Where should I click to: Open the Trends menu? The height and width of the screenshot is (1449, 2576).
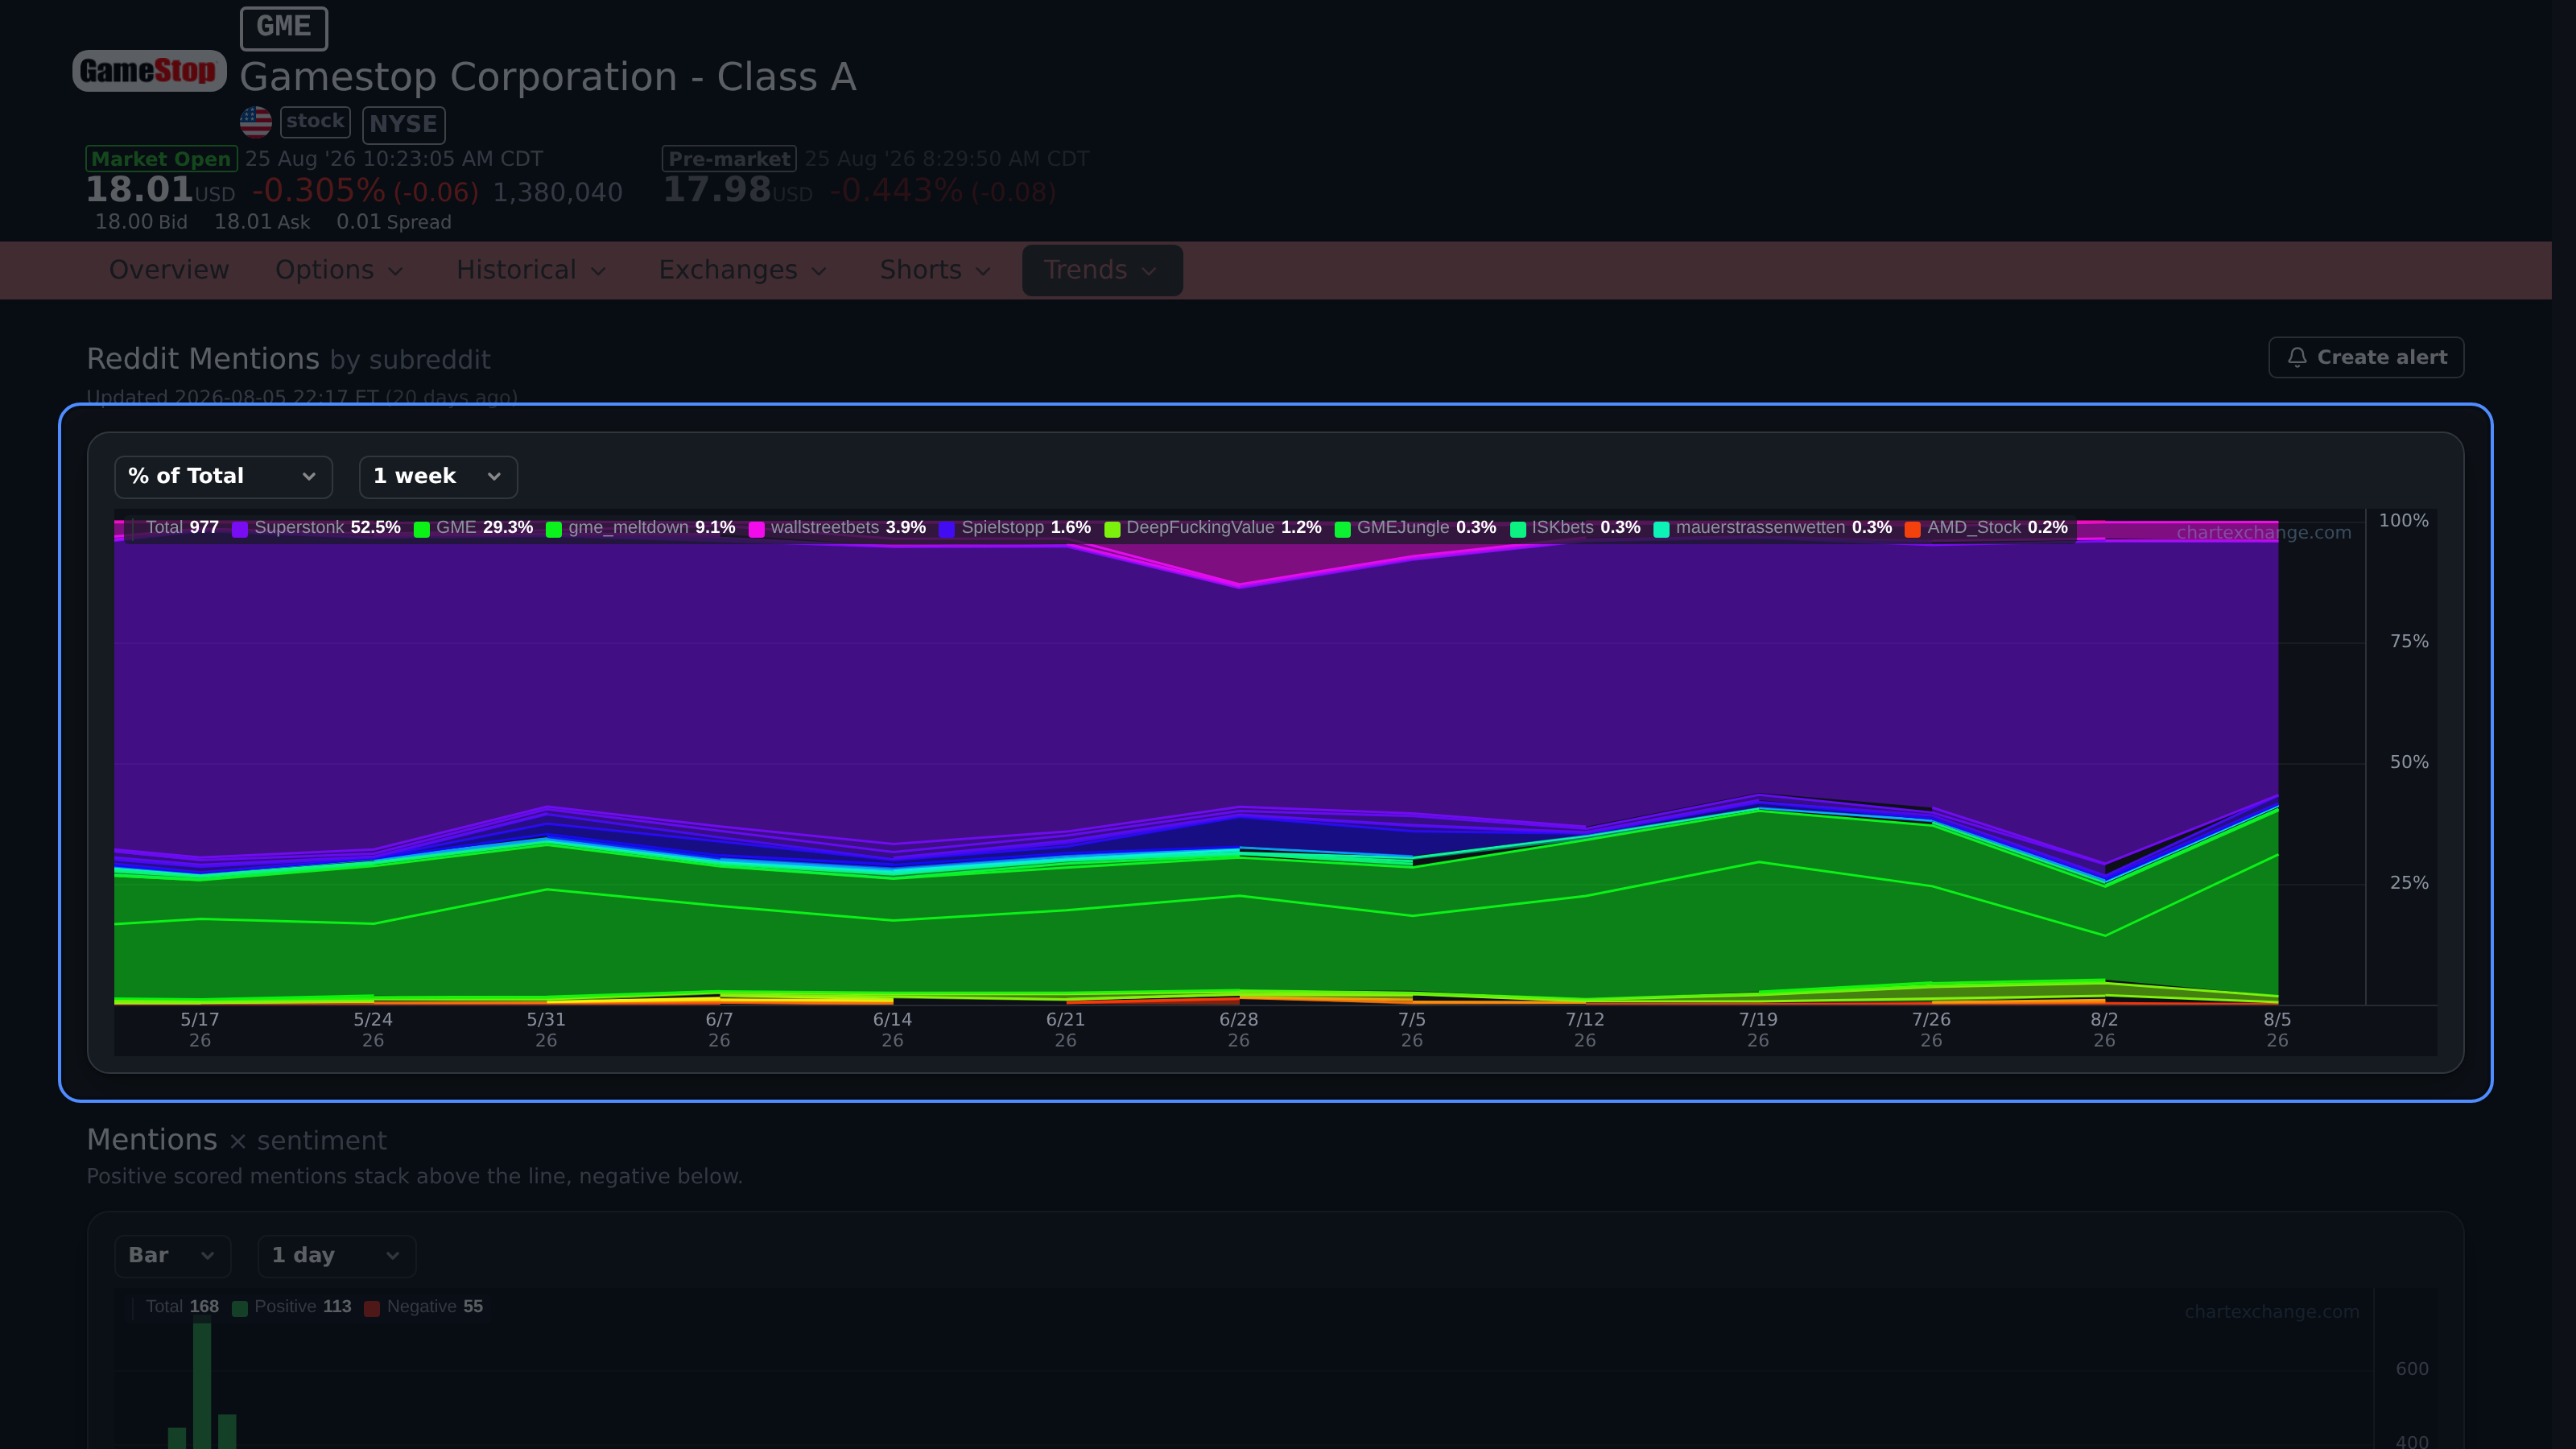coord(1102,270)
